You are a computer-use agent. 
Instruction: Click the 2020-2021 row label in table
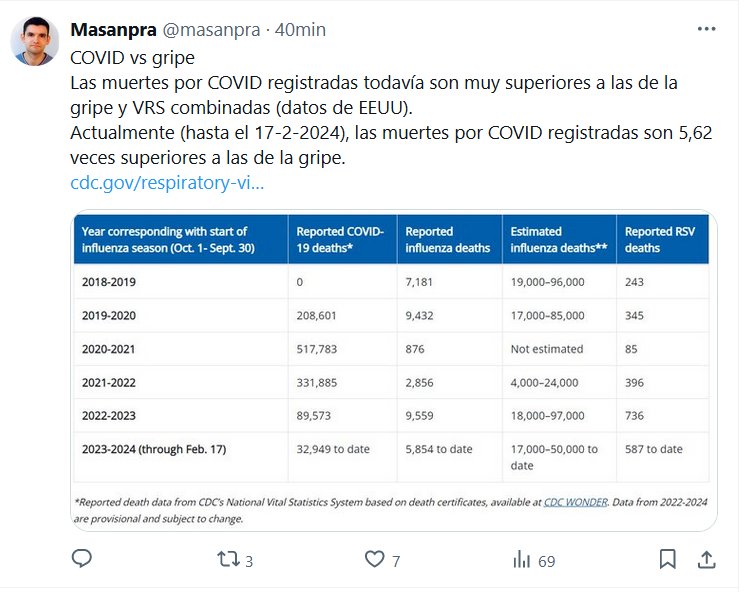109,349
